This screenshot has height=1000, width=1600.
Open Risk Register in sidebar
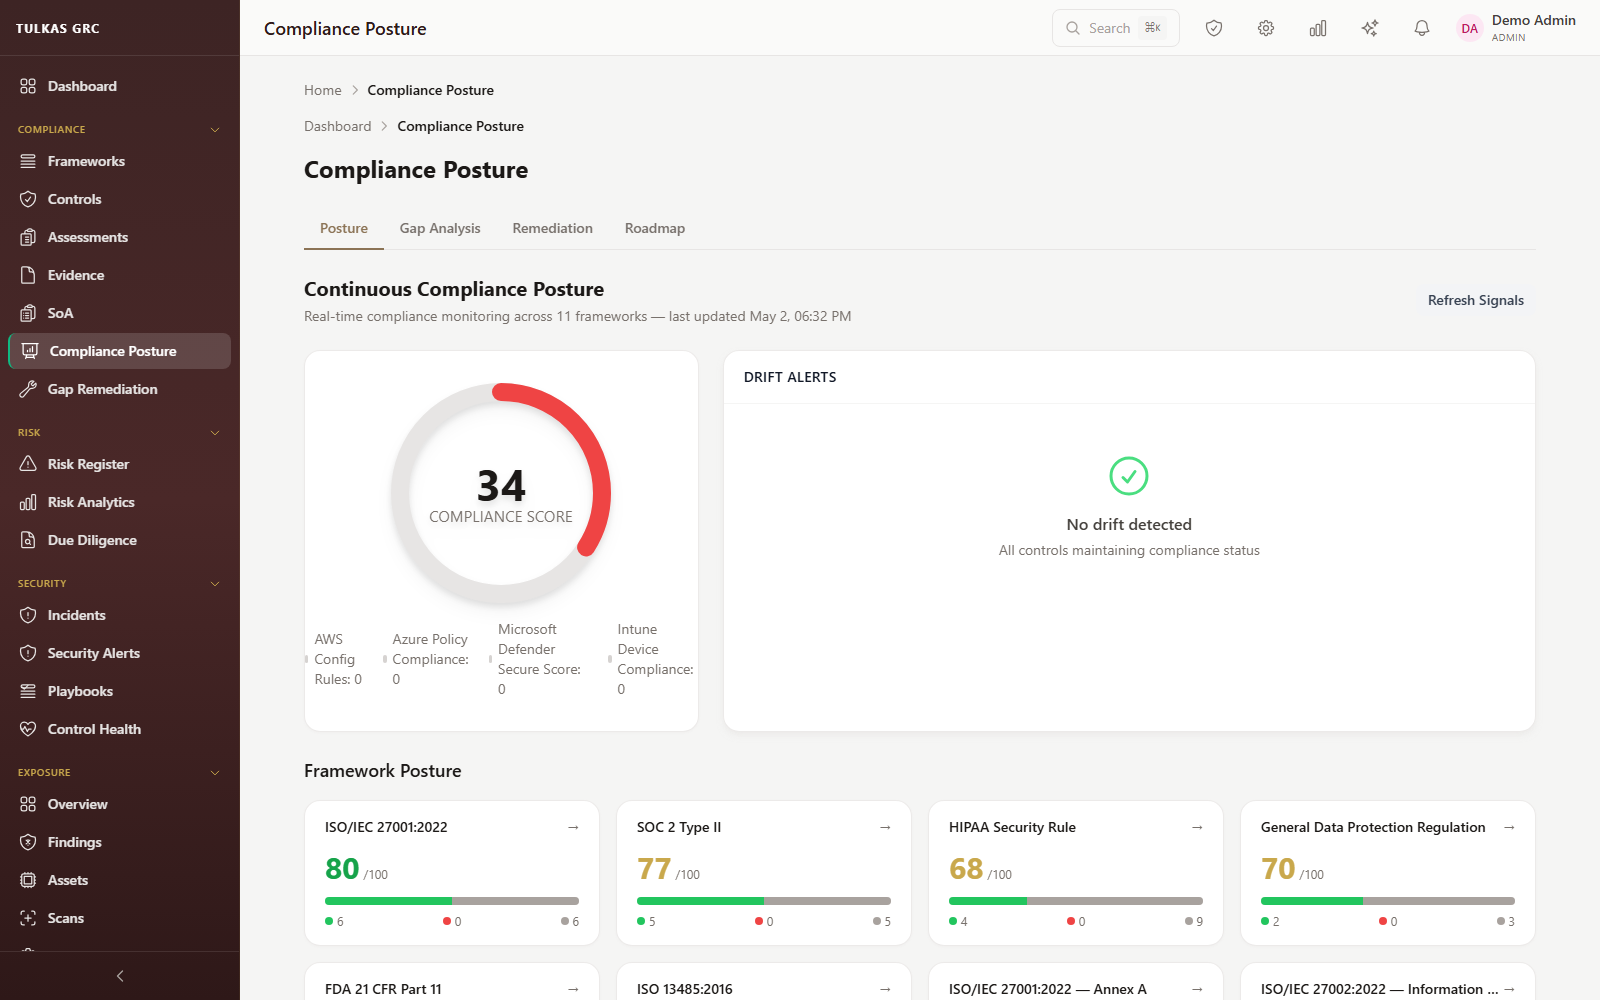120,464
